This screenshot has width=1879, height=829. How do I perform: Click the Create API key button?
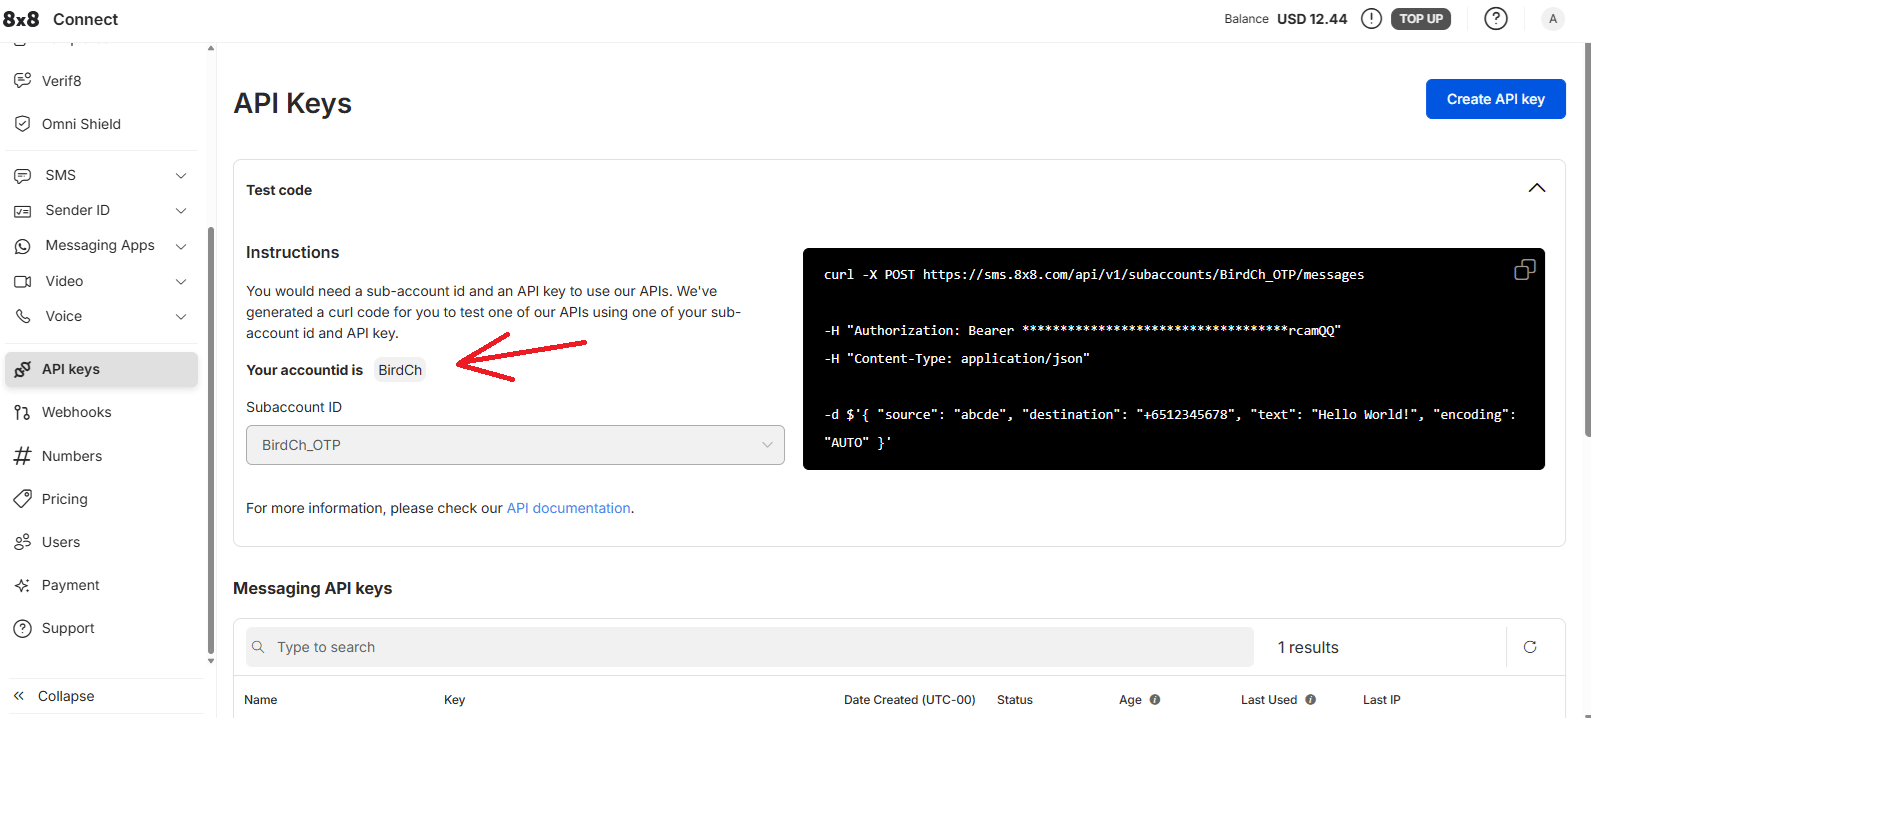[1495, 99]
